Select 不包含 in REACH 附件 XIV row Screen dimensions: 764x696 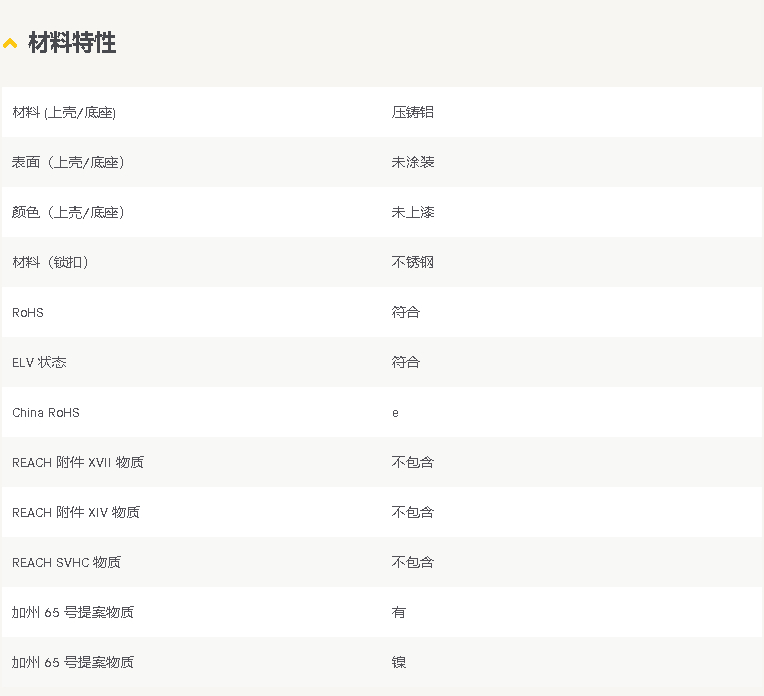click(413, 512)
